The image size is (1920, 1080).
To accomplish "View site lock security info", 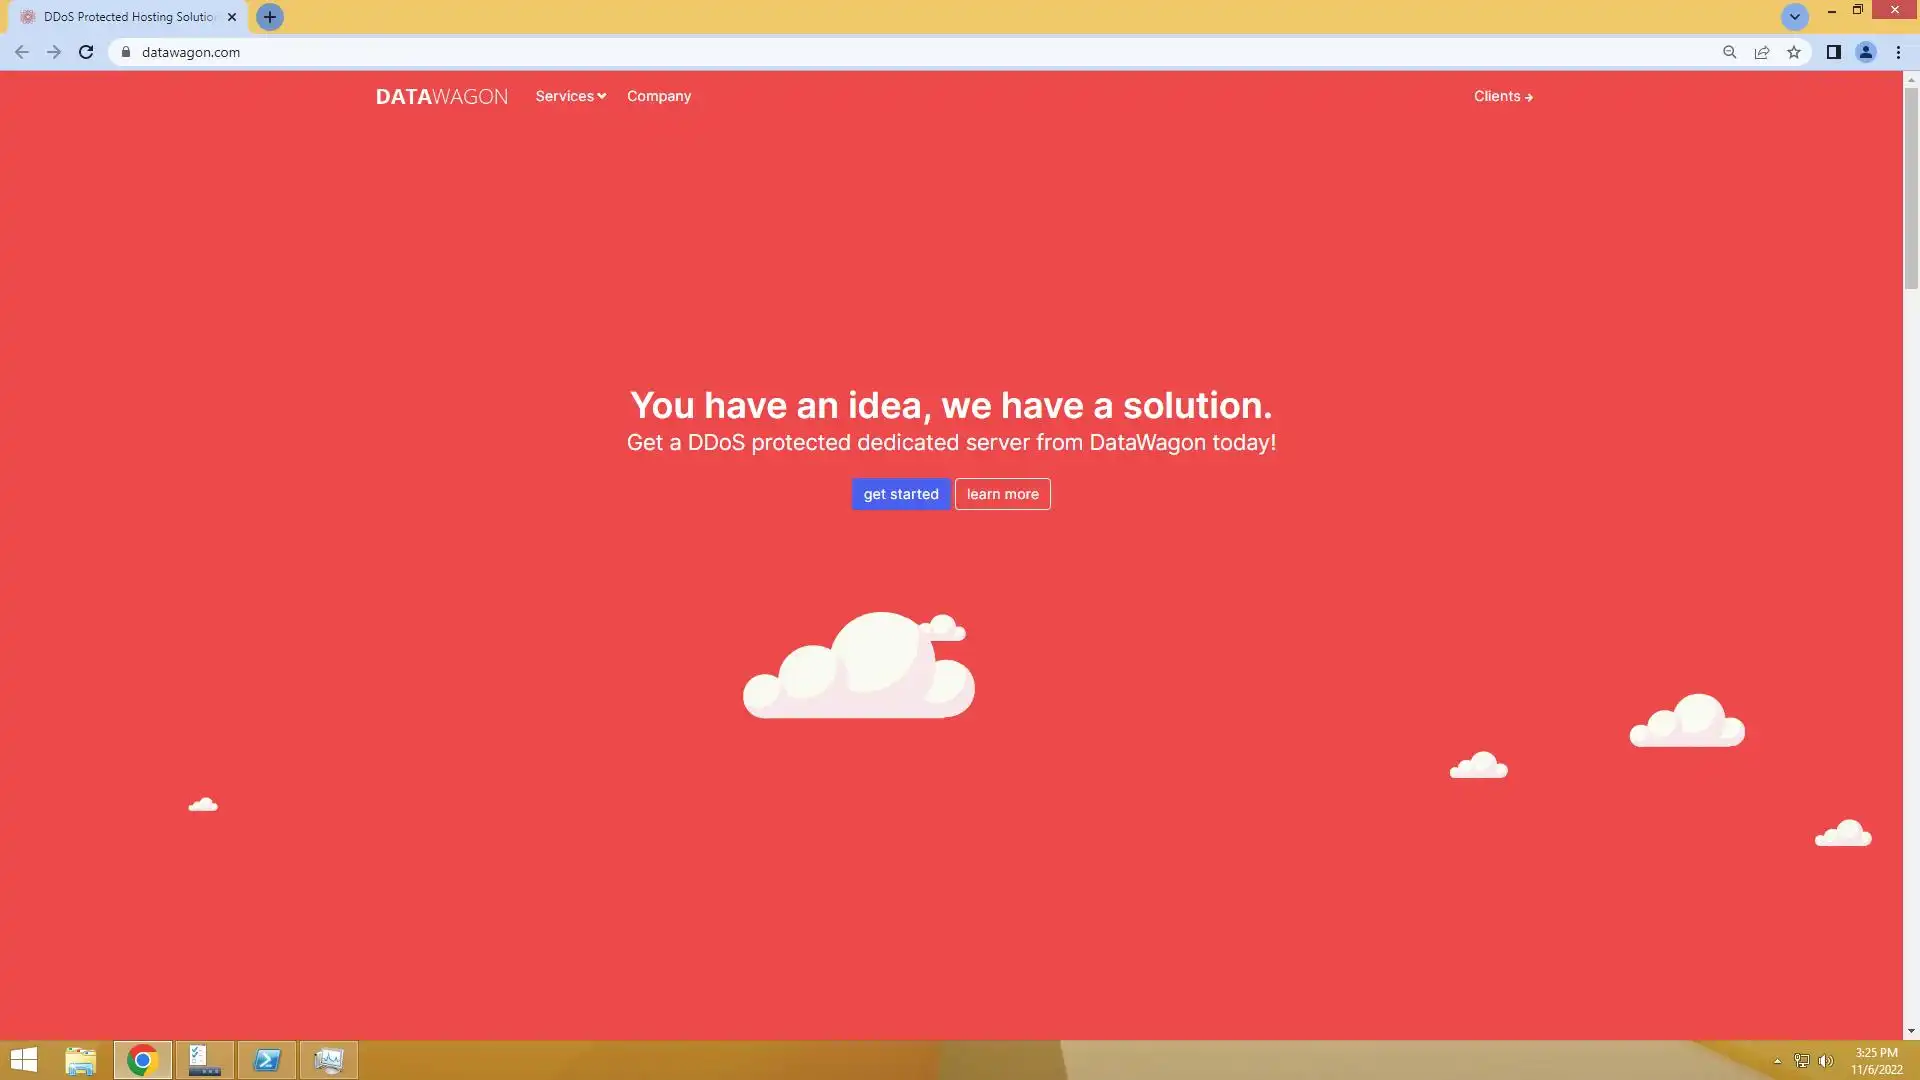I will pyautogui.click(x=126, y=52).
